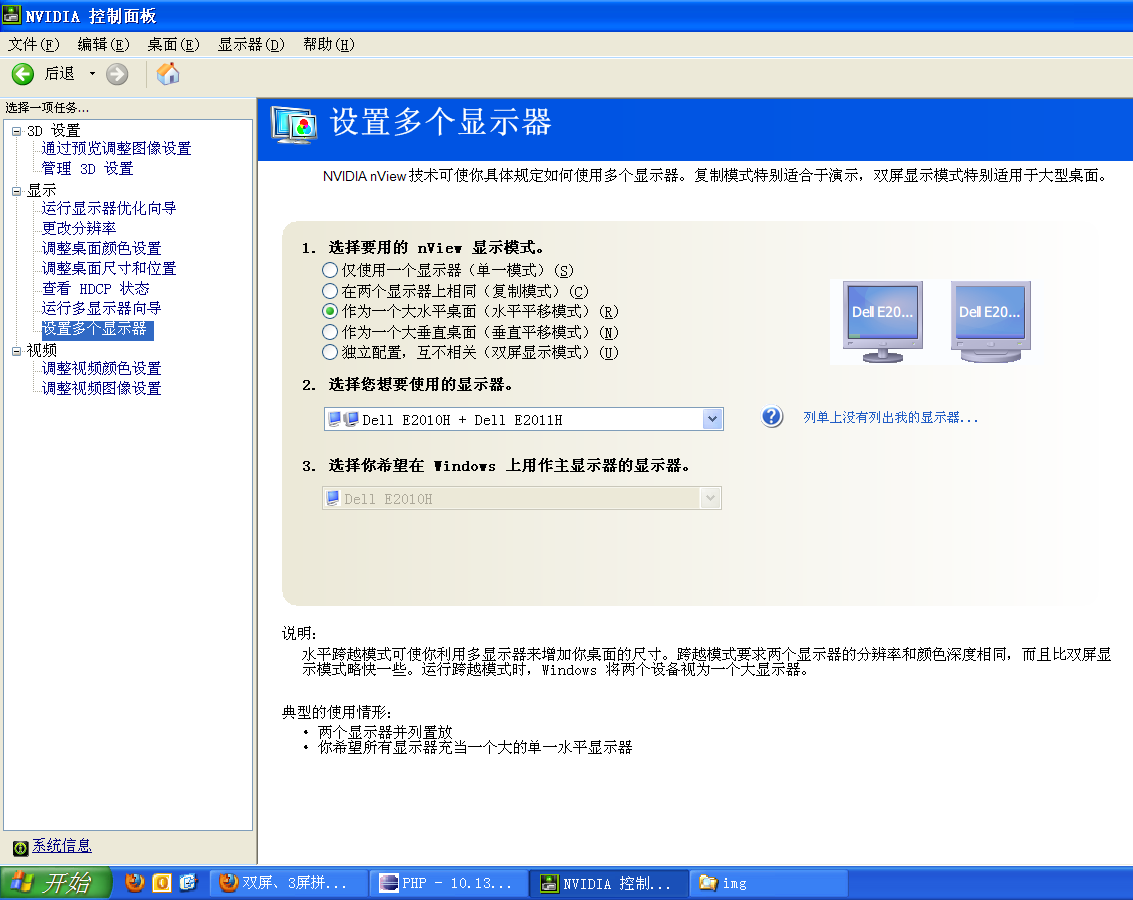Click the right Dell E20 monitor thumbnail
The image size is (1133, 900).
click(990, 321)
